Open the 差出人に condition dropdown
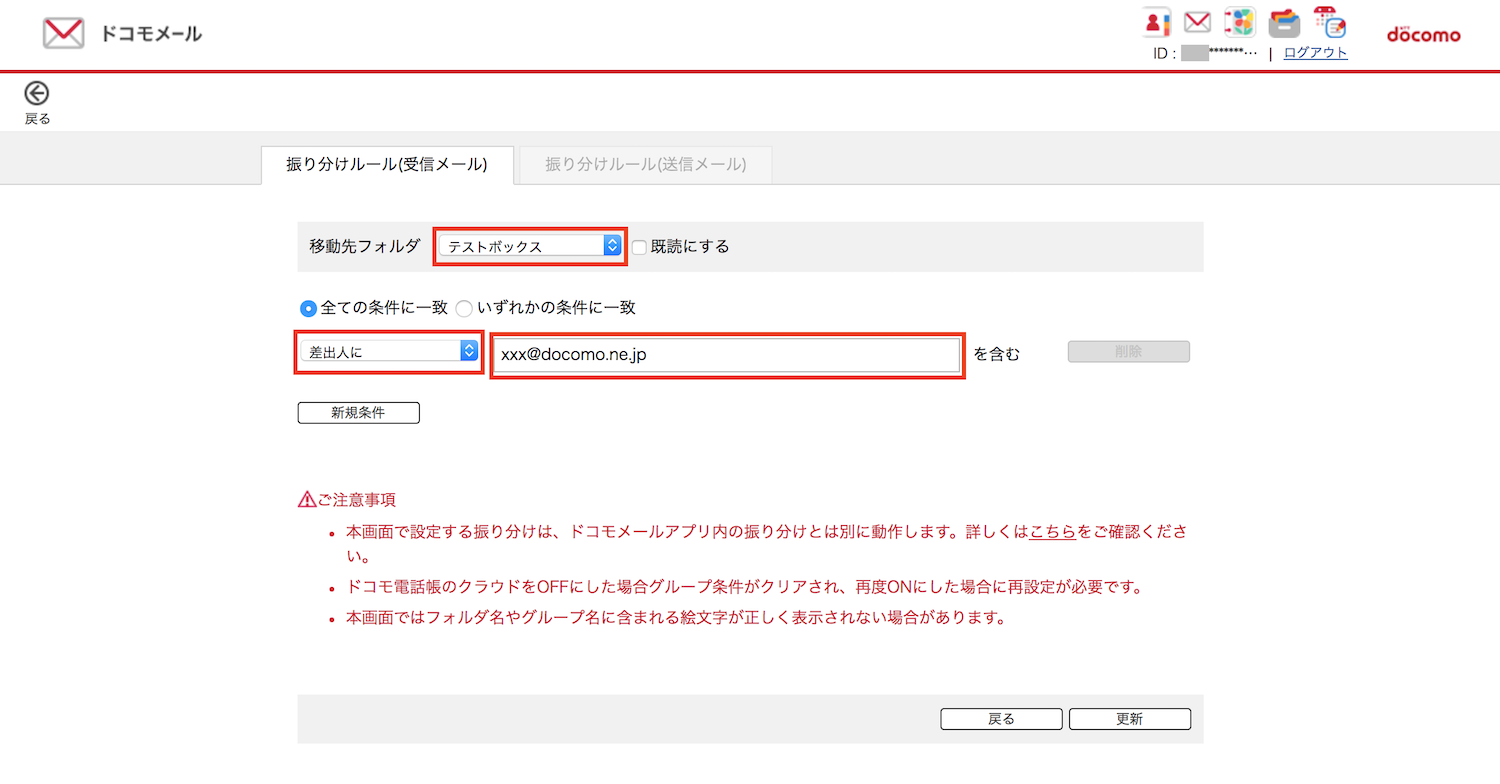The width and height of the screenshot is (1500, 784). pyautogui.click(x=389, y=351)
